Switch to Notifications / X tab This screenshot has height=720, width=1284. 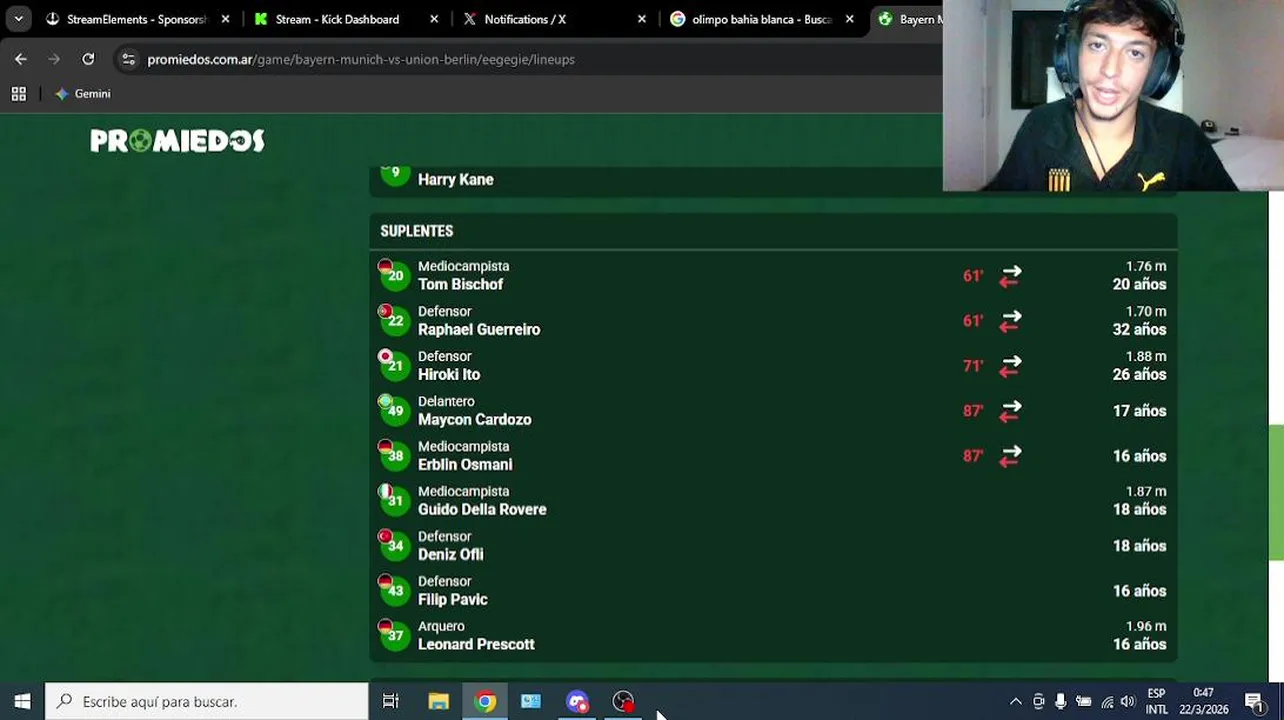[x=525, y=19]
